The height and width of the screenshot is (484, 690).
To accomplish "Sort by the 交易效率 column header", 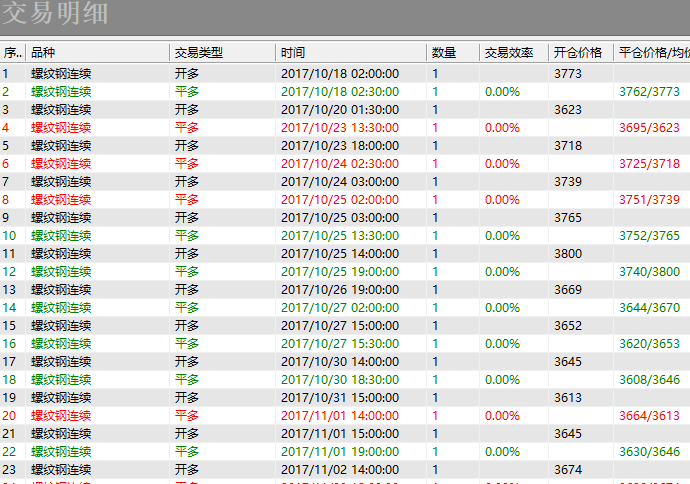I will [x=514, y=53].
